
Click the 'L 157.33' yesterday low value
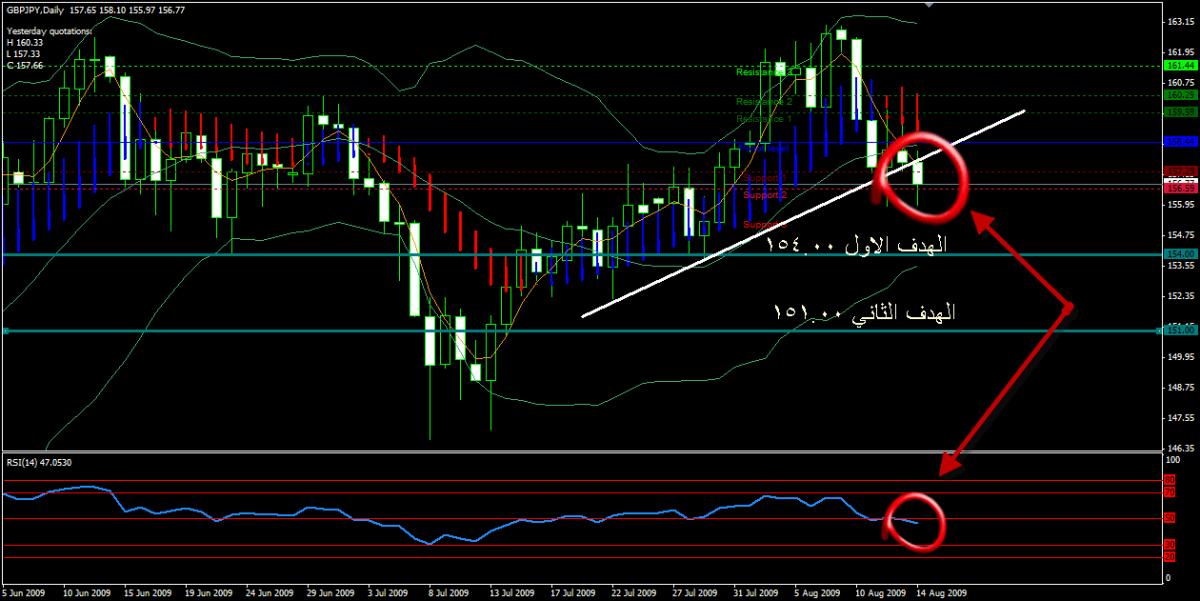click(25, 53)
